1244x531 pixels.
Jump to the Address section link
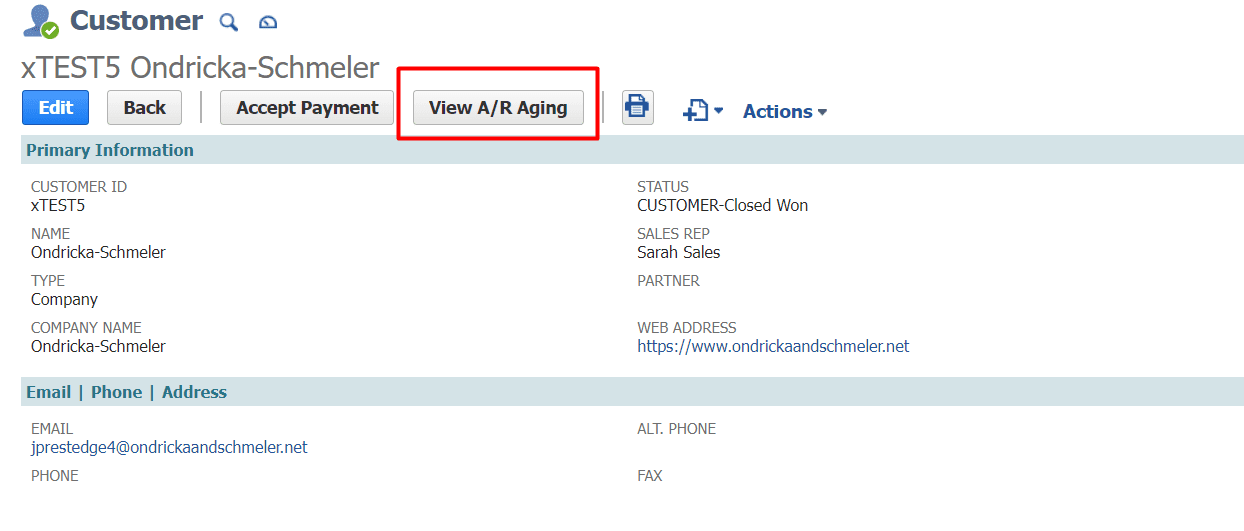click(194, 392)
